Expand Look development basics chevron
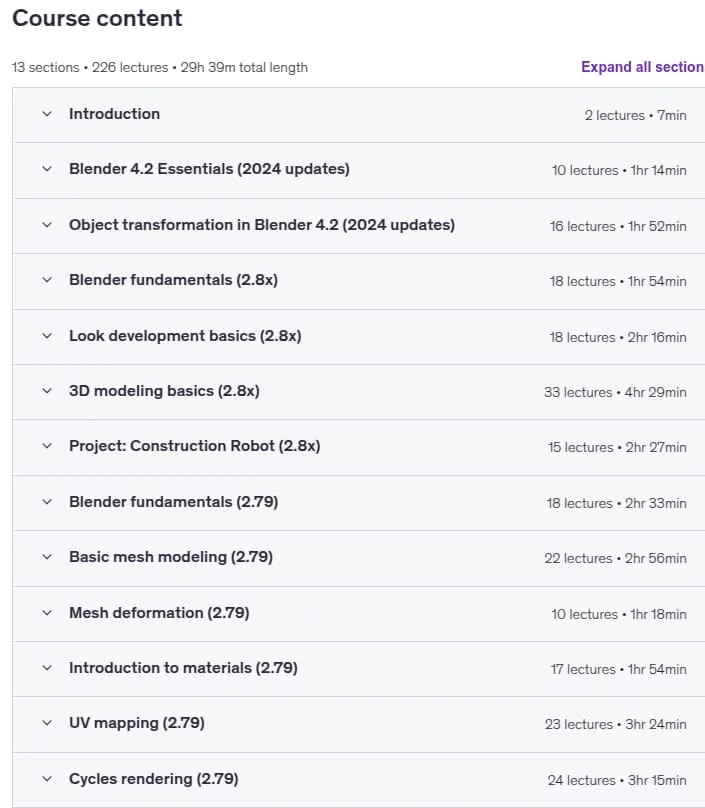 (47, 336)
